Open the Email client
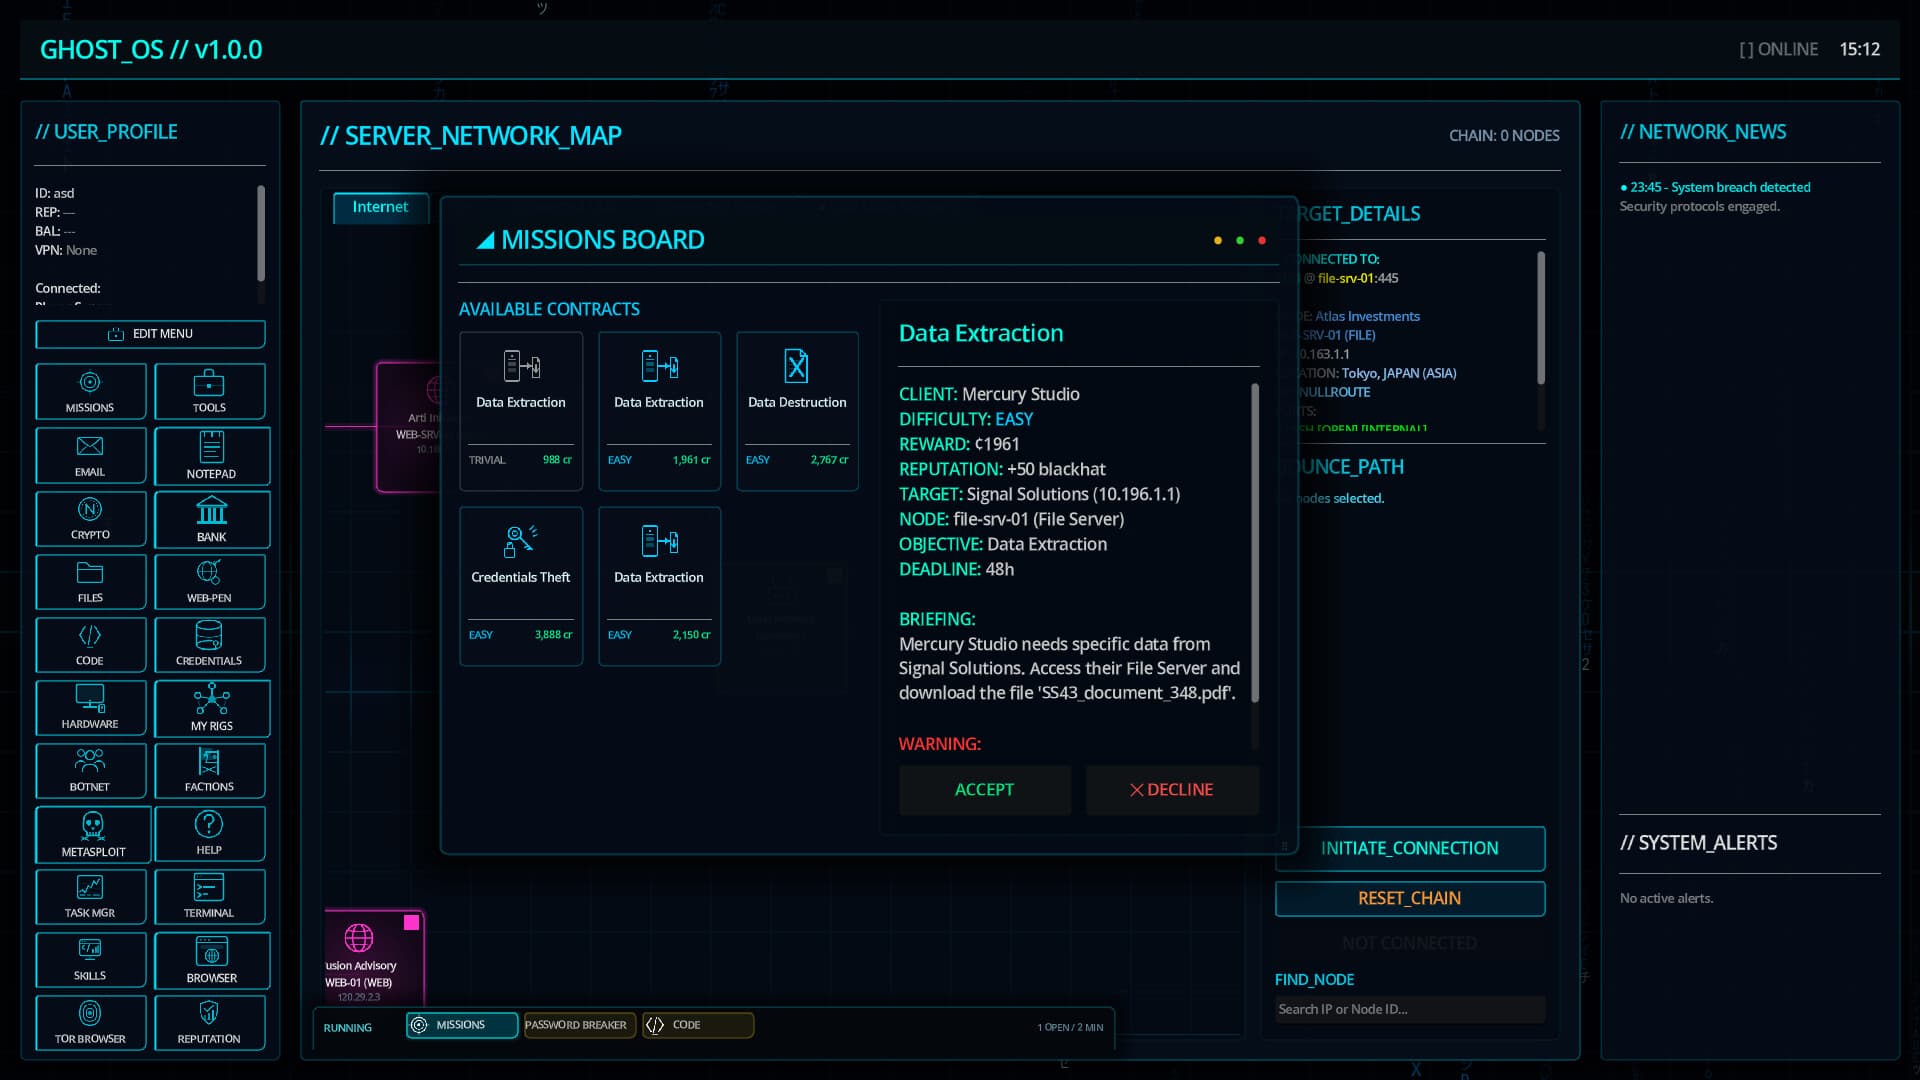The width and height of the screenshot is (1920, 1080). point(90,455)
